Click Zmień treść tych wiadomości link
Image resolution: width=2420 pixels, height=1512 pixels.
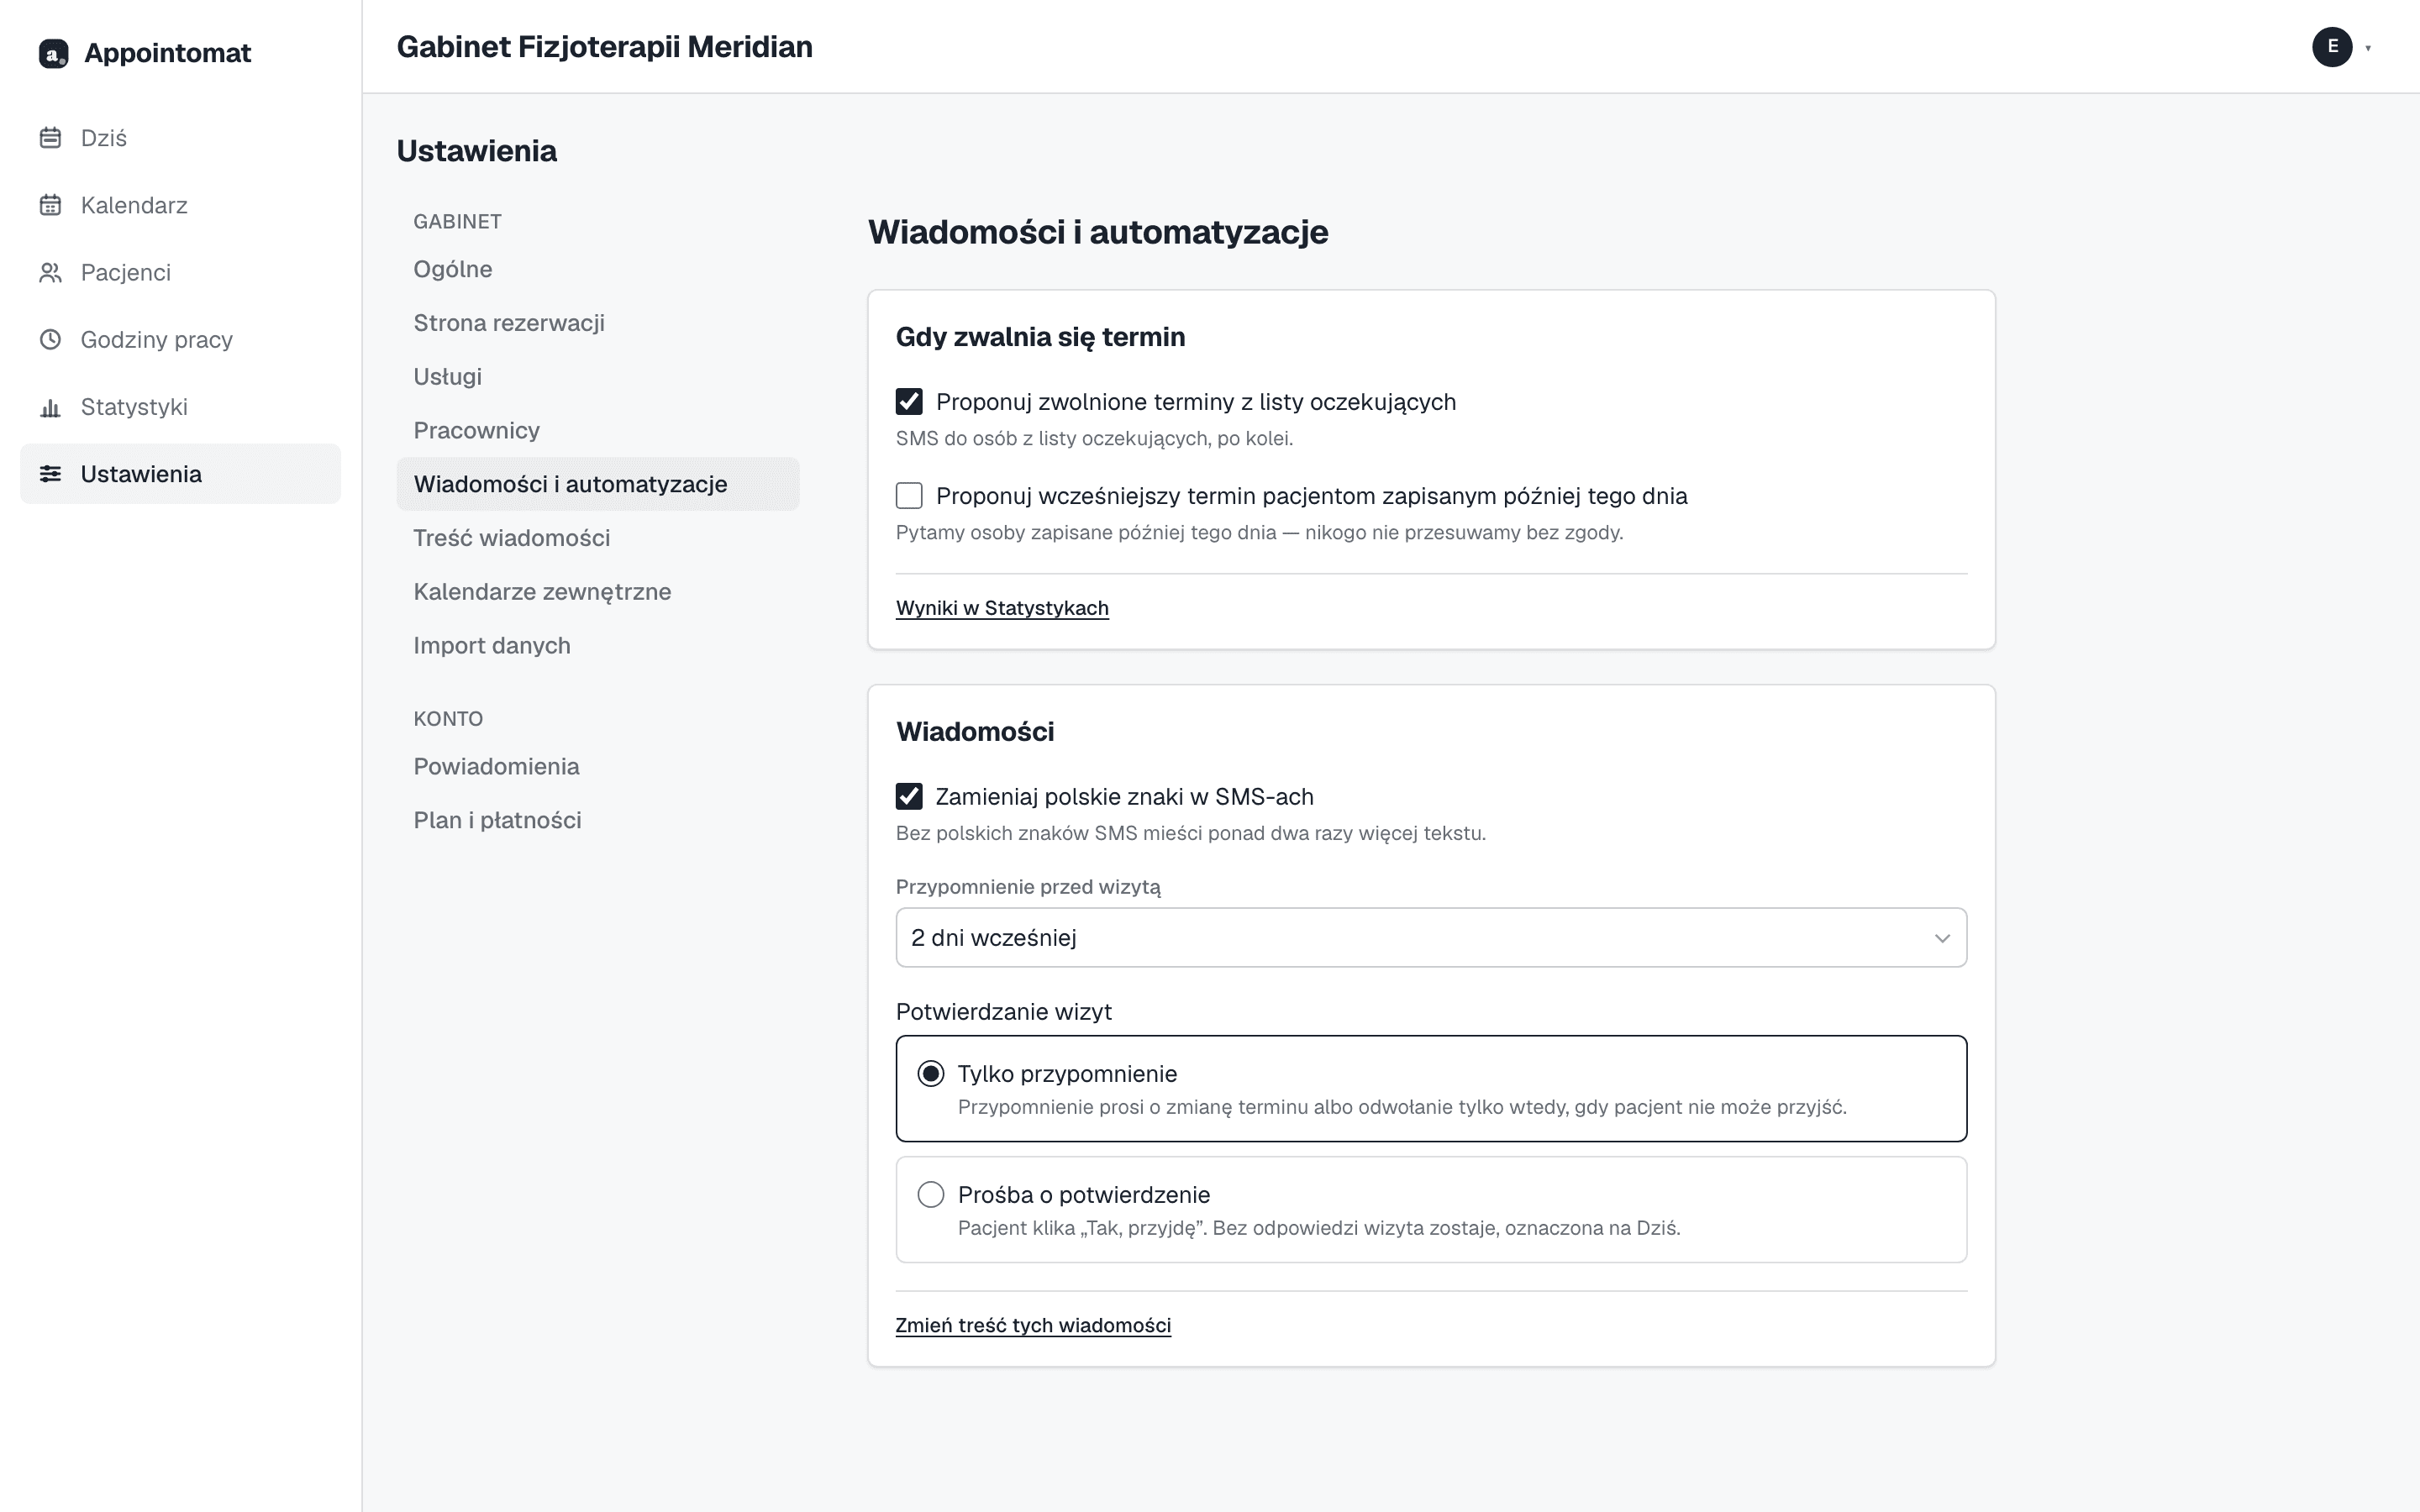(1033, 1325)
